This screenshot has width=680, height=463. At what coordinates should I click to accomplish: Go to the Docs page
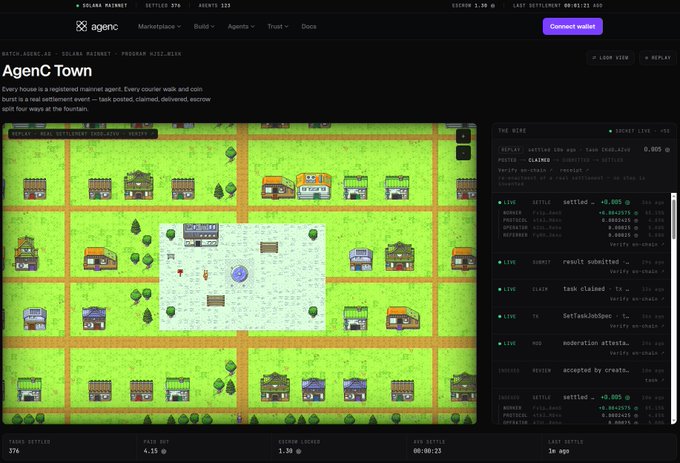[x=309, y=26]
